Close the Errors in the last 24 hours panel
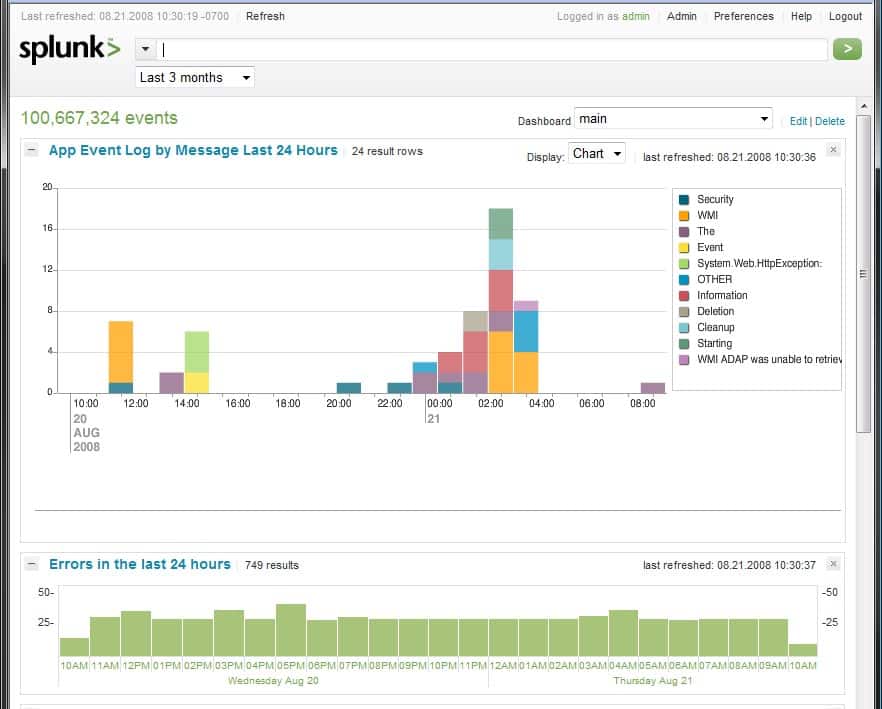Viewport: 882px width, 709px height. click(833, 563)
